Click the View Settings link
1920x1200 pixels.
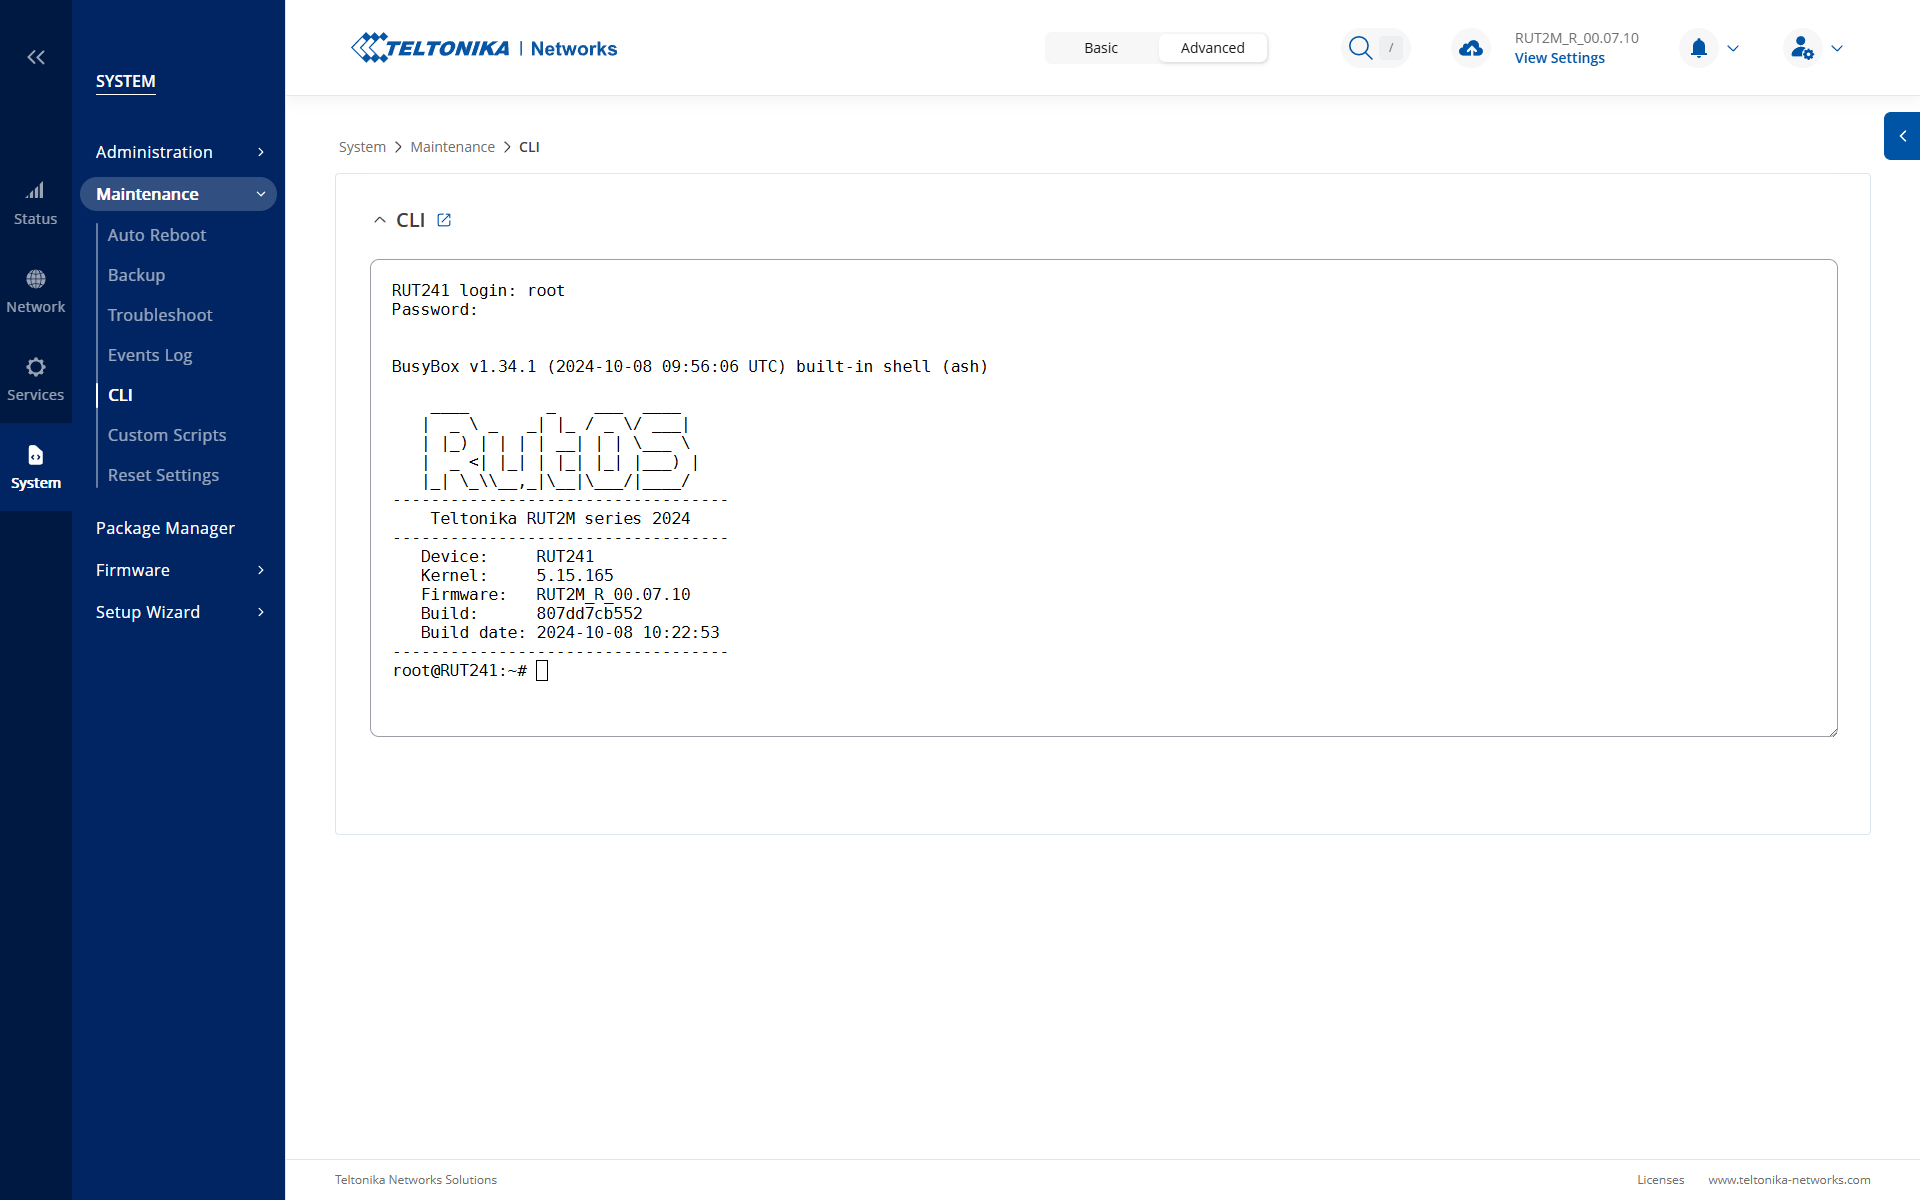[1559, 58]
